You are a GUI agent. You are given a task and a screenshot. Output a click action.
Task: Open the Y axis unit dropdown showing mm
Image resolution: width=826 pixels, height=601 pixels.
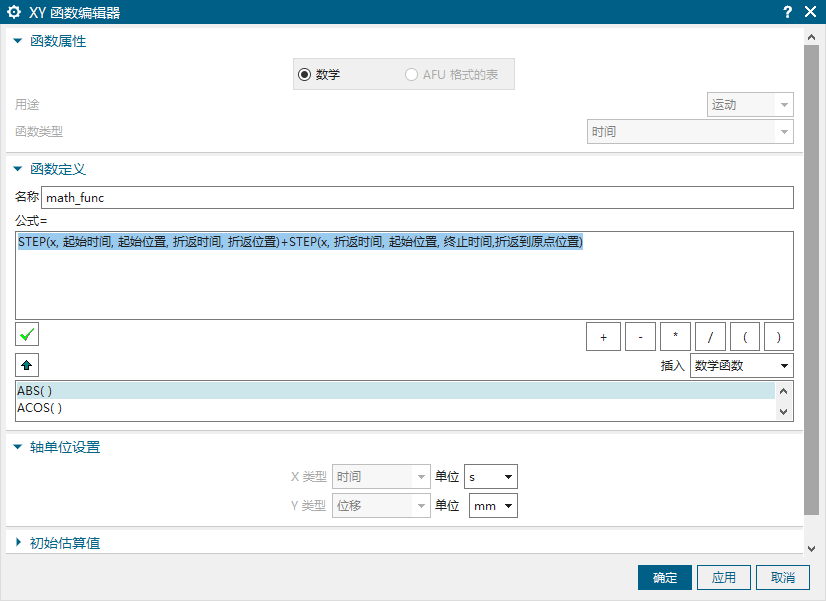(x=492, y=506)
